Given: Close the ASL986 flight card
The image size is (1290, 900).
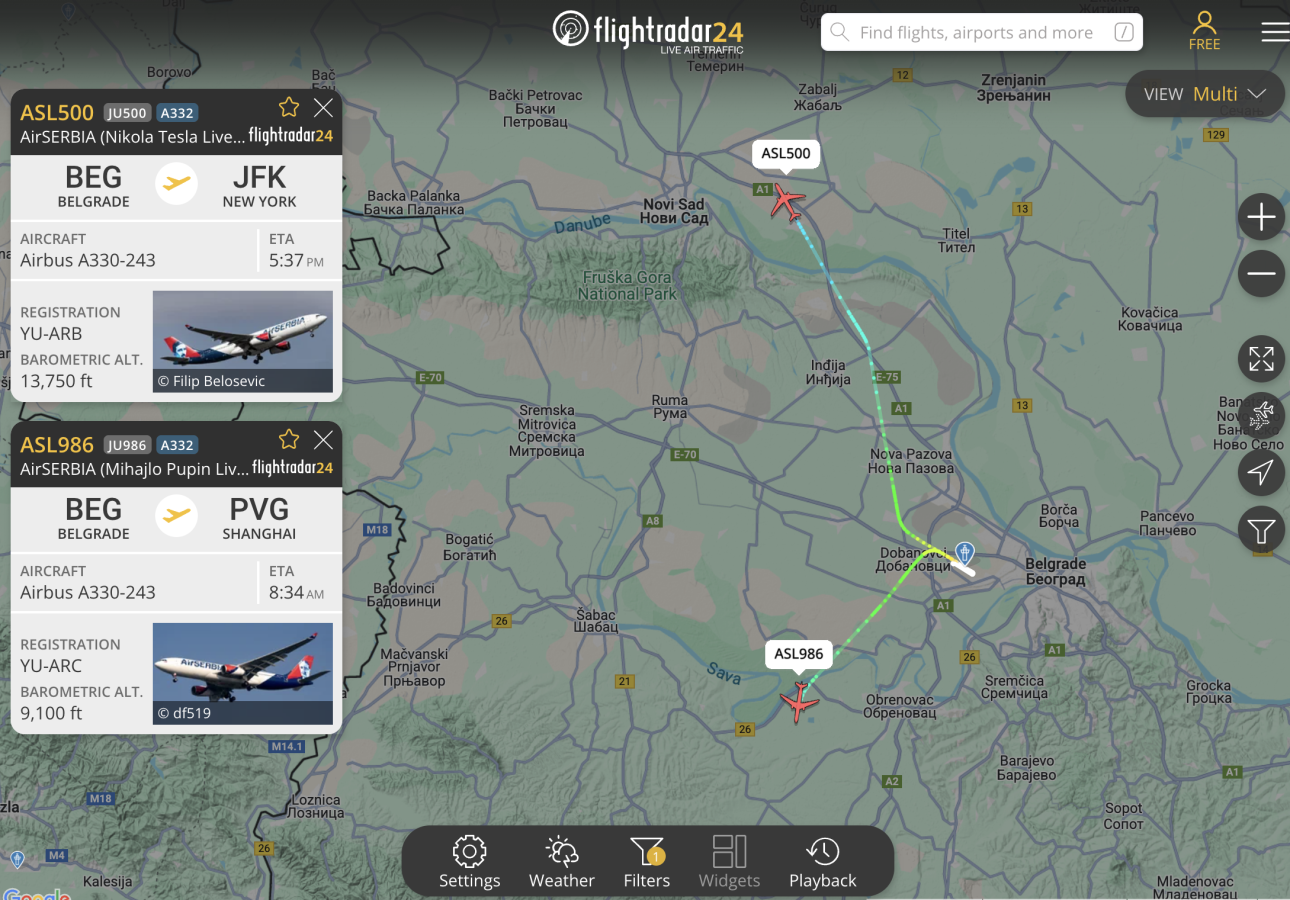Looking at the screenshot, I should (323, 440).
